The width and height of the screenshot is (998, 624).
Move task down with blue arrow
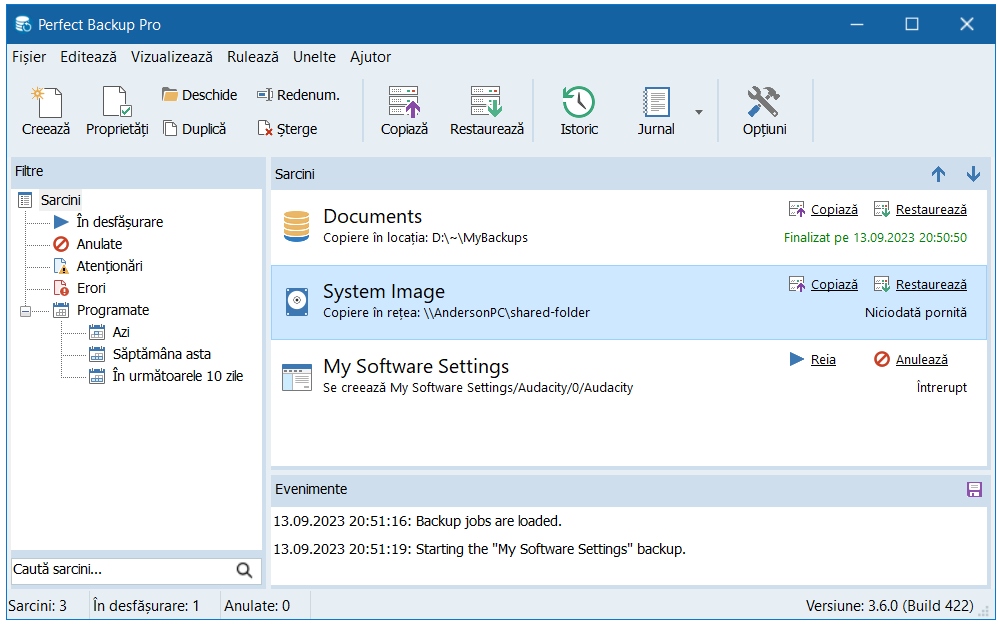click(x=973, y=174)
